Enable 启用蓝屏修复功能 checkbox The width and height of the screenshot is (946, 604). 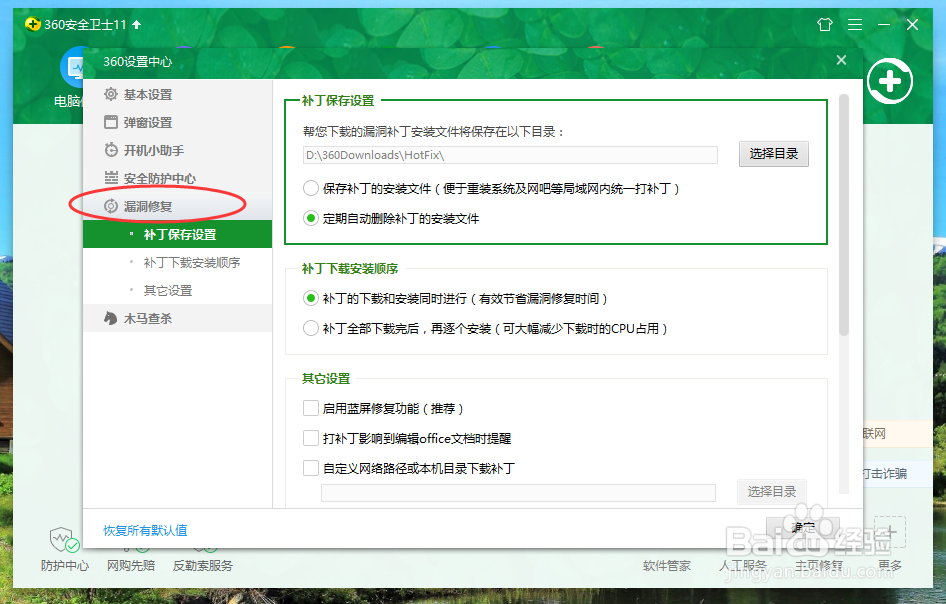point(311,408)
